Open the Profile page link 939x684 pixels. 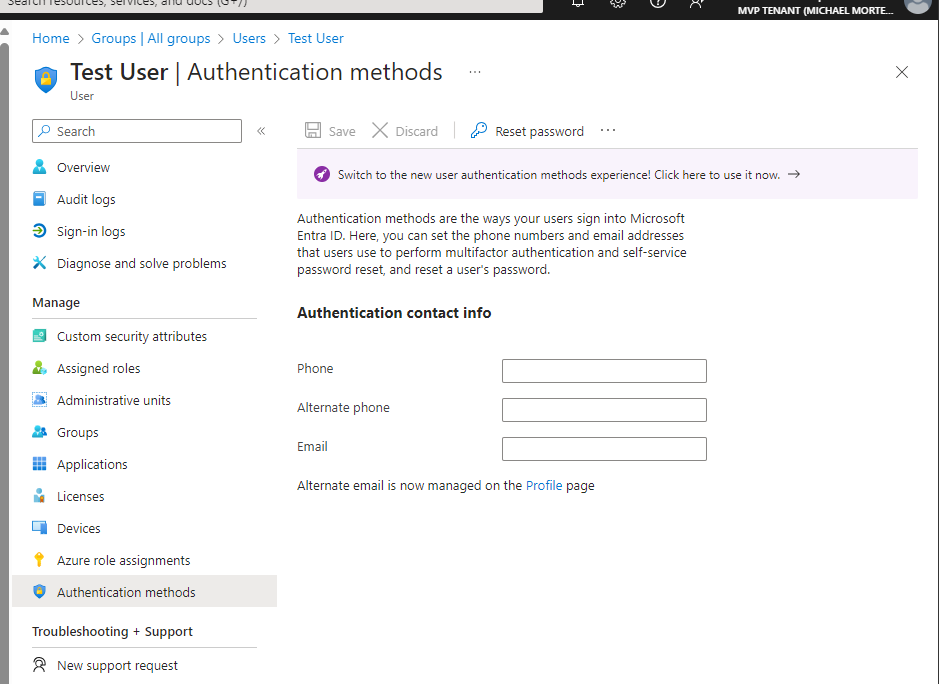point(544,485)
